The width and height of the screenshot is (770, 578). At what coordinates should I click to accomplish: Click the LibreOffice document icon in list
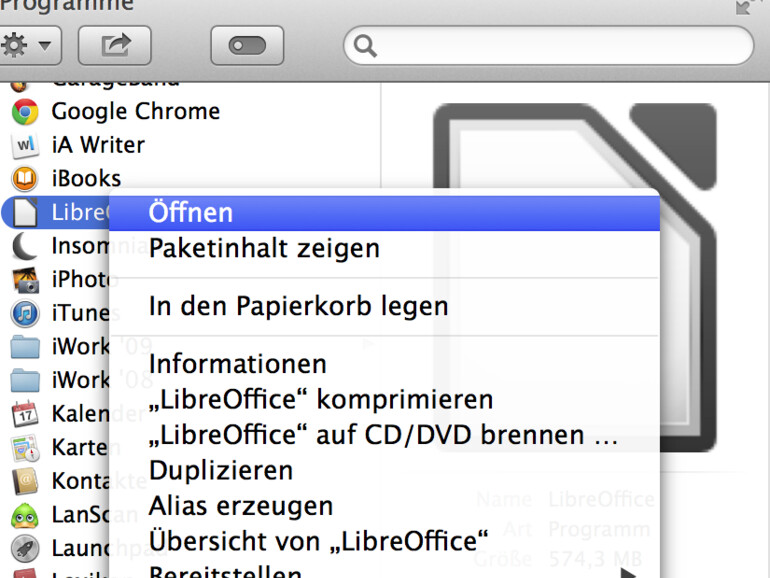pyautogui.click(x=25, y=212)
